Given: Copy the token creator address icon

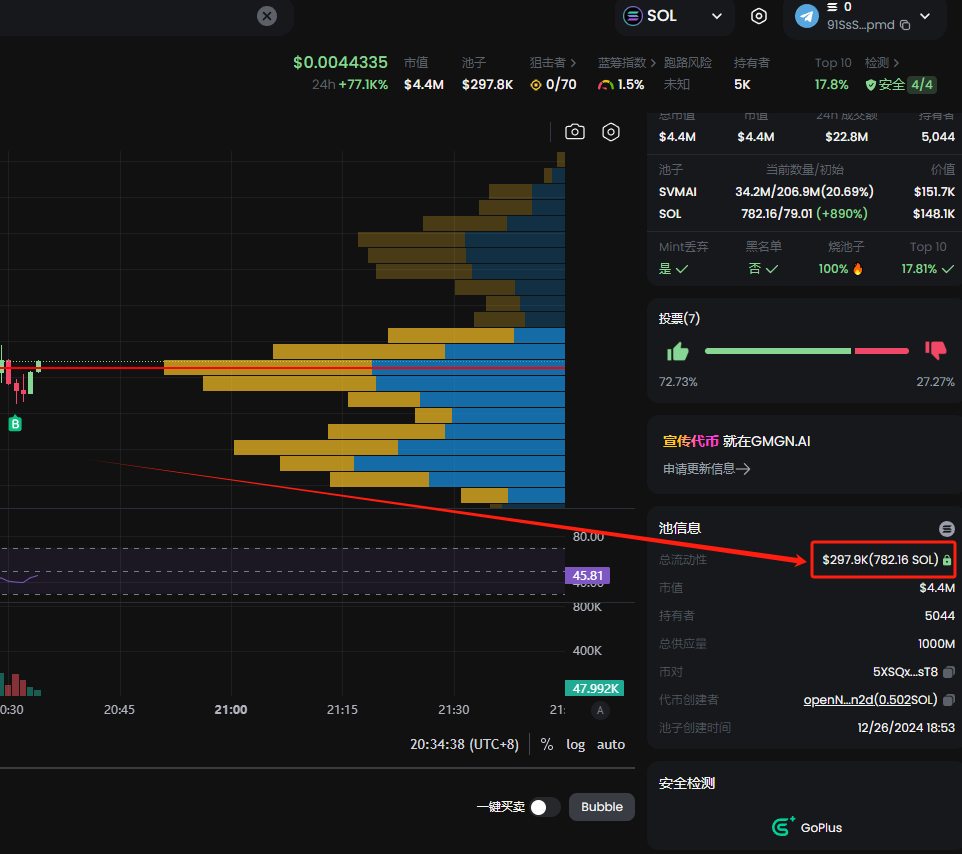Looking at the screenshot, I should click(949, 700).
